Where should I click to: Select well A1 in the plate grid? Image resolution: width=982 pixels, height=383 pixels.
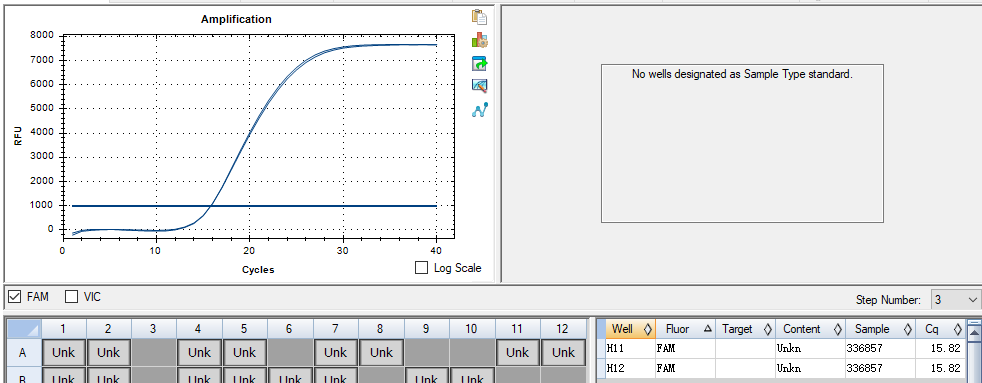pos(63,352)
